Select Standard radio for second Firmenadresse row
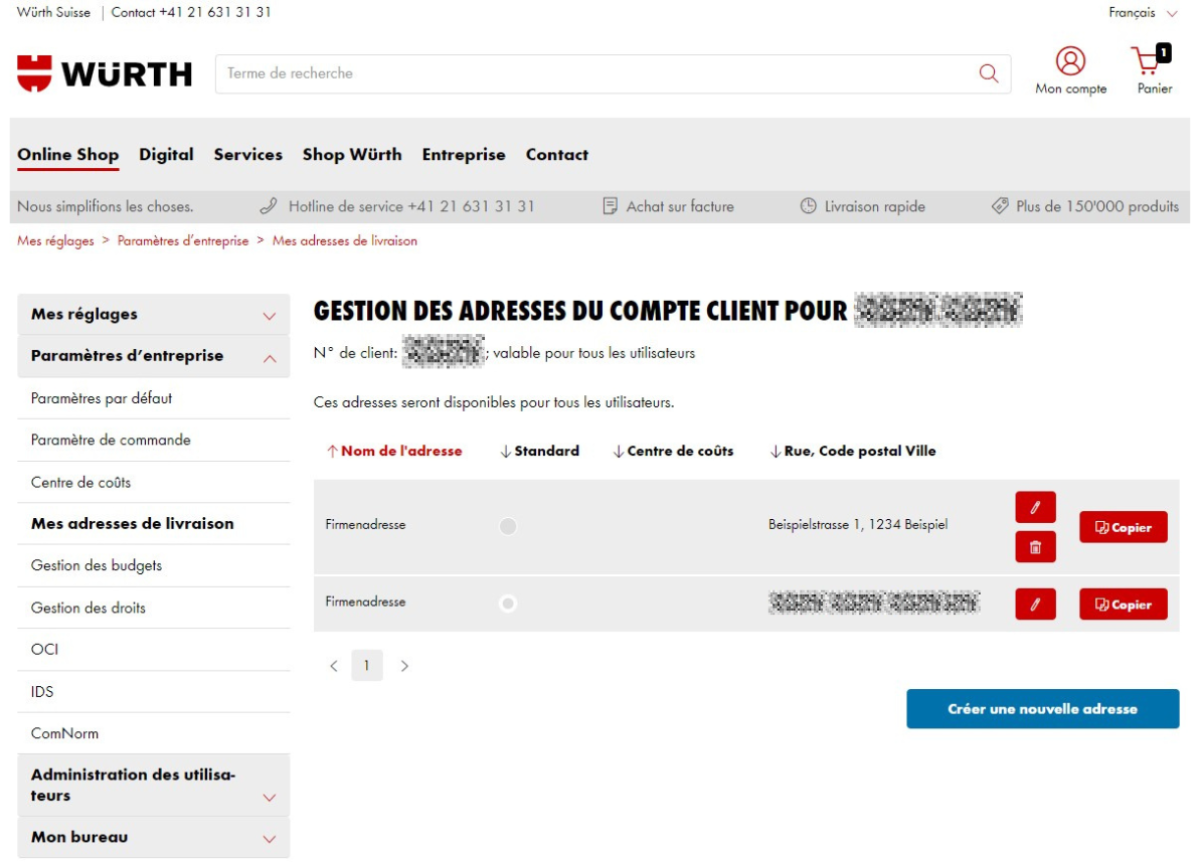The width and height of the screenshot is (1200, 865). (x=508, y=603)
